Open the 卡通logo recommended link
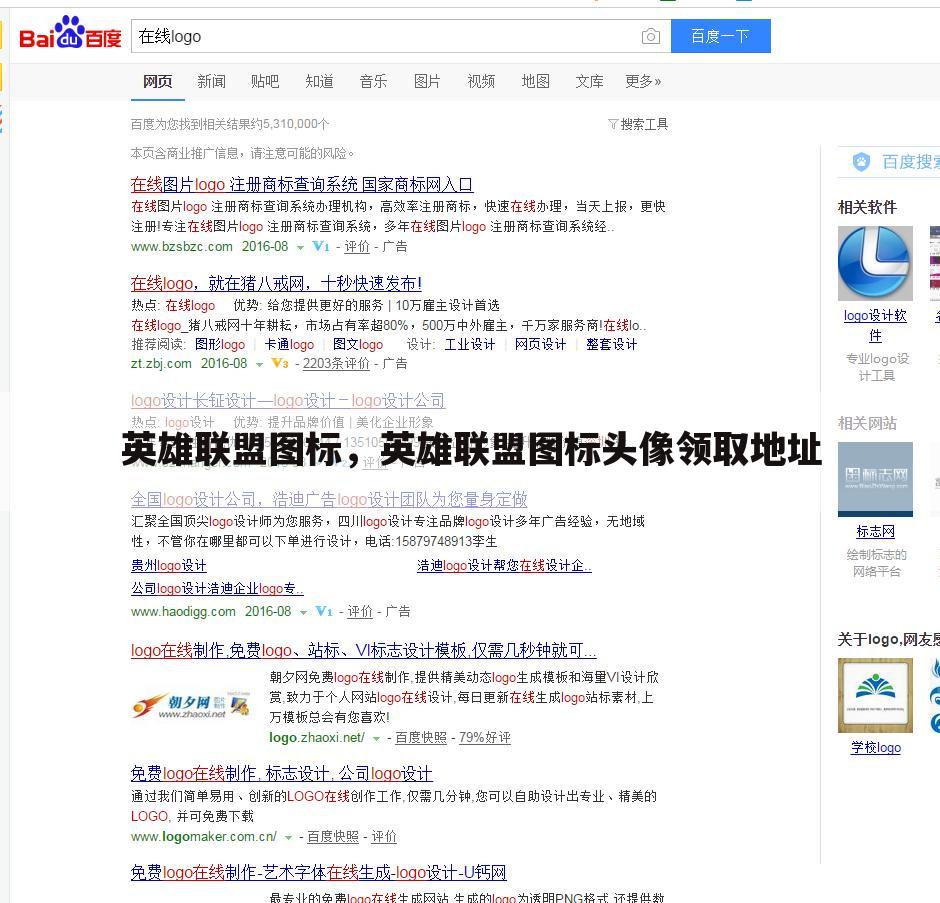Screen dimensions: 940x903 (289, 344)
